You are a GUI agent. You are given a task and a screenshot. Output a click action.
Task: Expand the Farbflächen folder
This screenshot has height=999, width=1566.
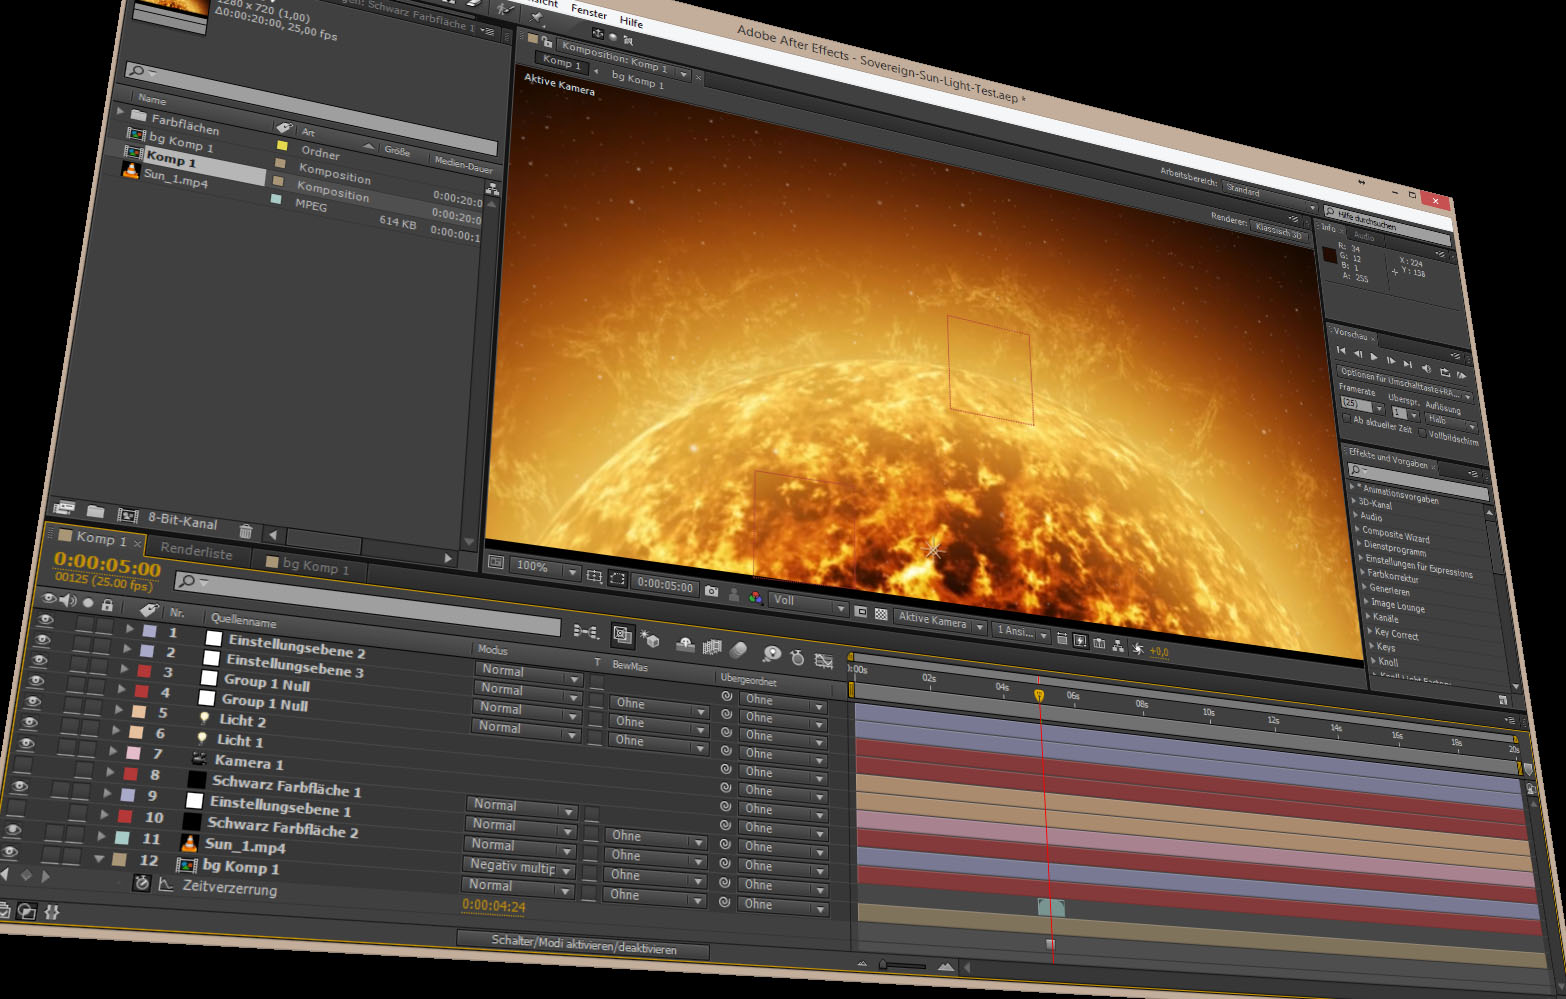tap(121, 111)
